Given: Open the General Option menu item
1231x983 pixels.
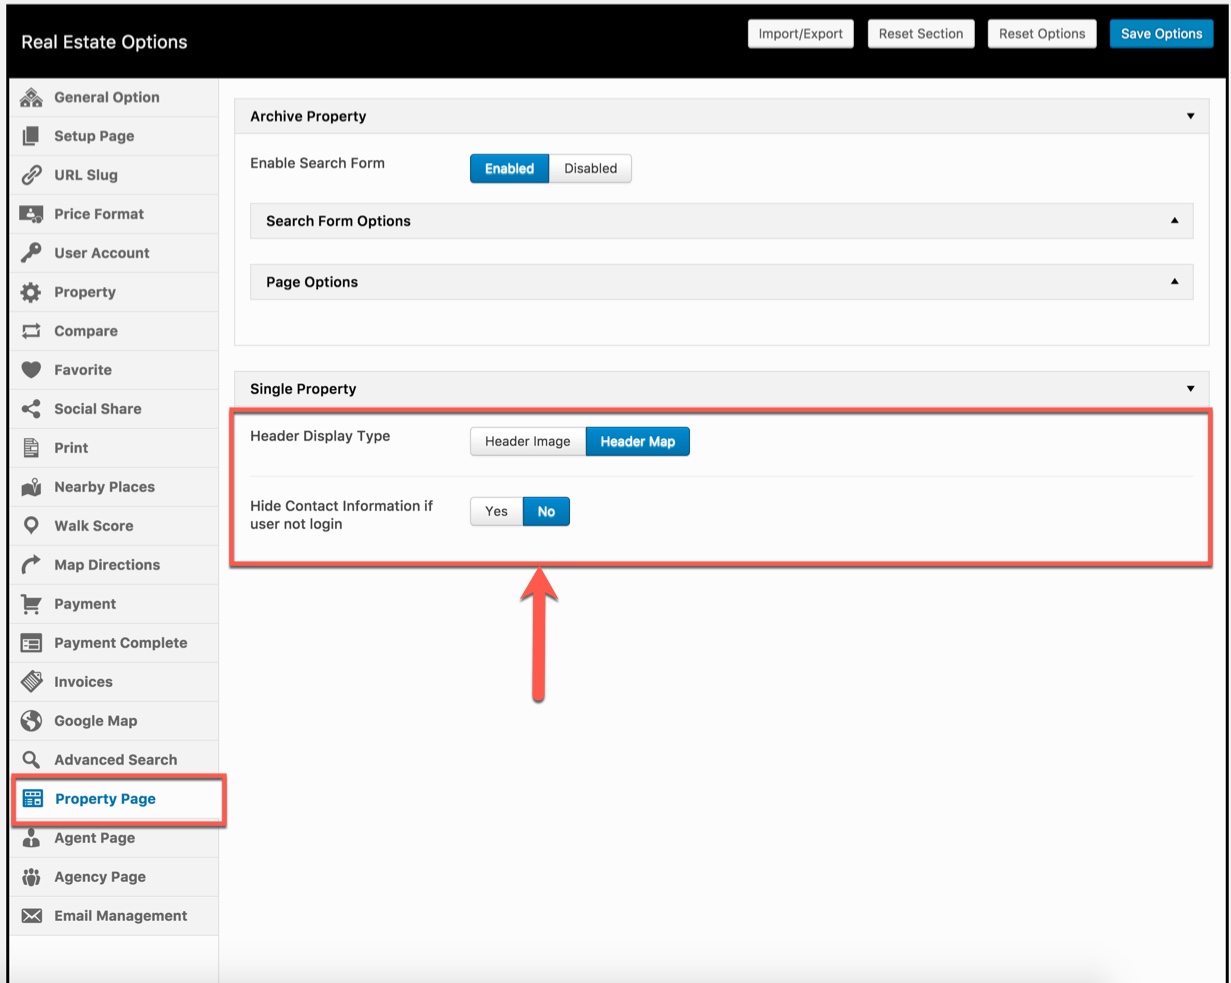Looking at the screenshot, I should [x=114, y=97].
